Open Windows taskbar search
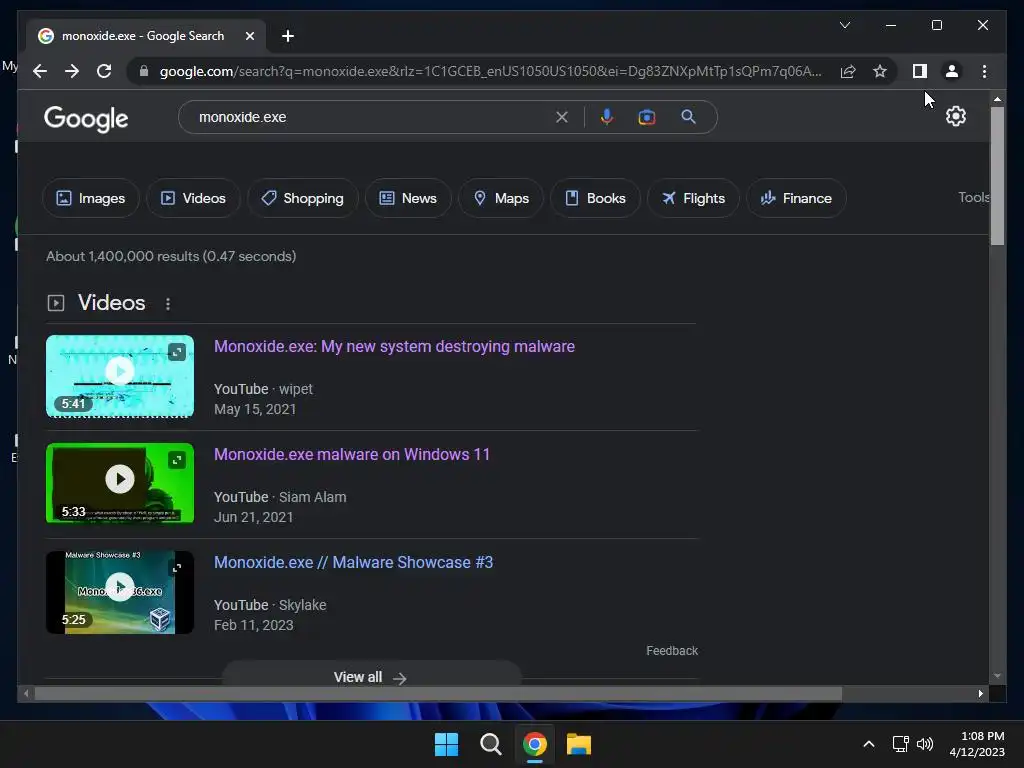 (490, 744)
